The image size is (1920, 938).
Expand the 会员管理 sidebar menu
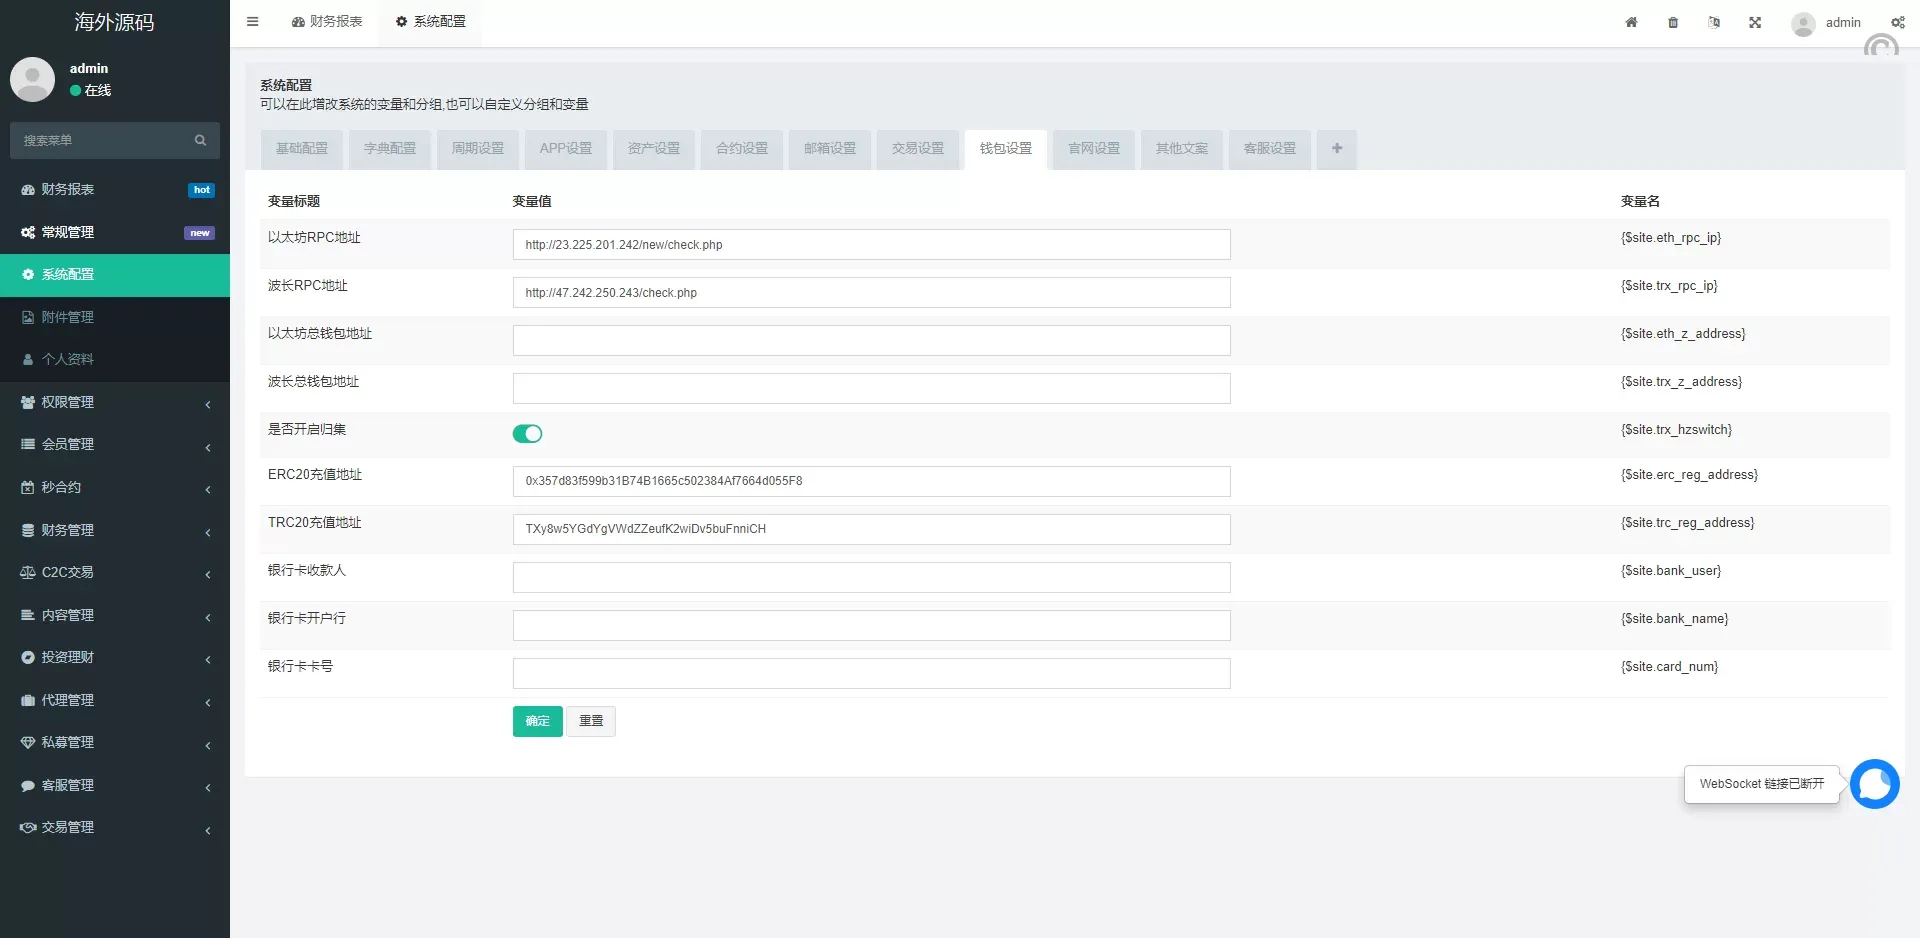115,445
